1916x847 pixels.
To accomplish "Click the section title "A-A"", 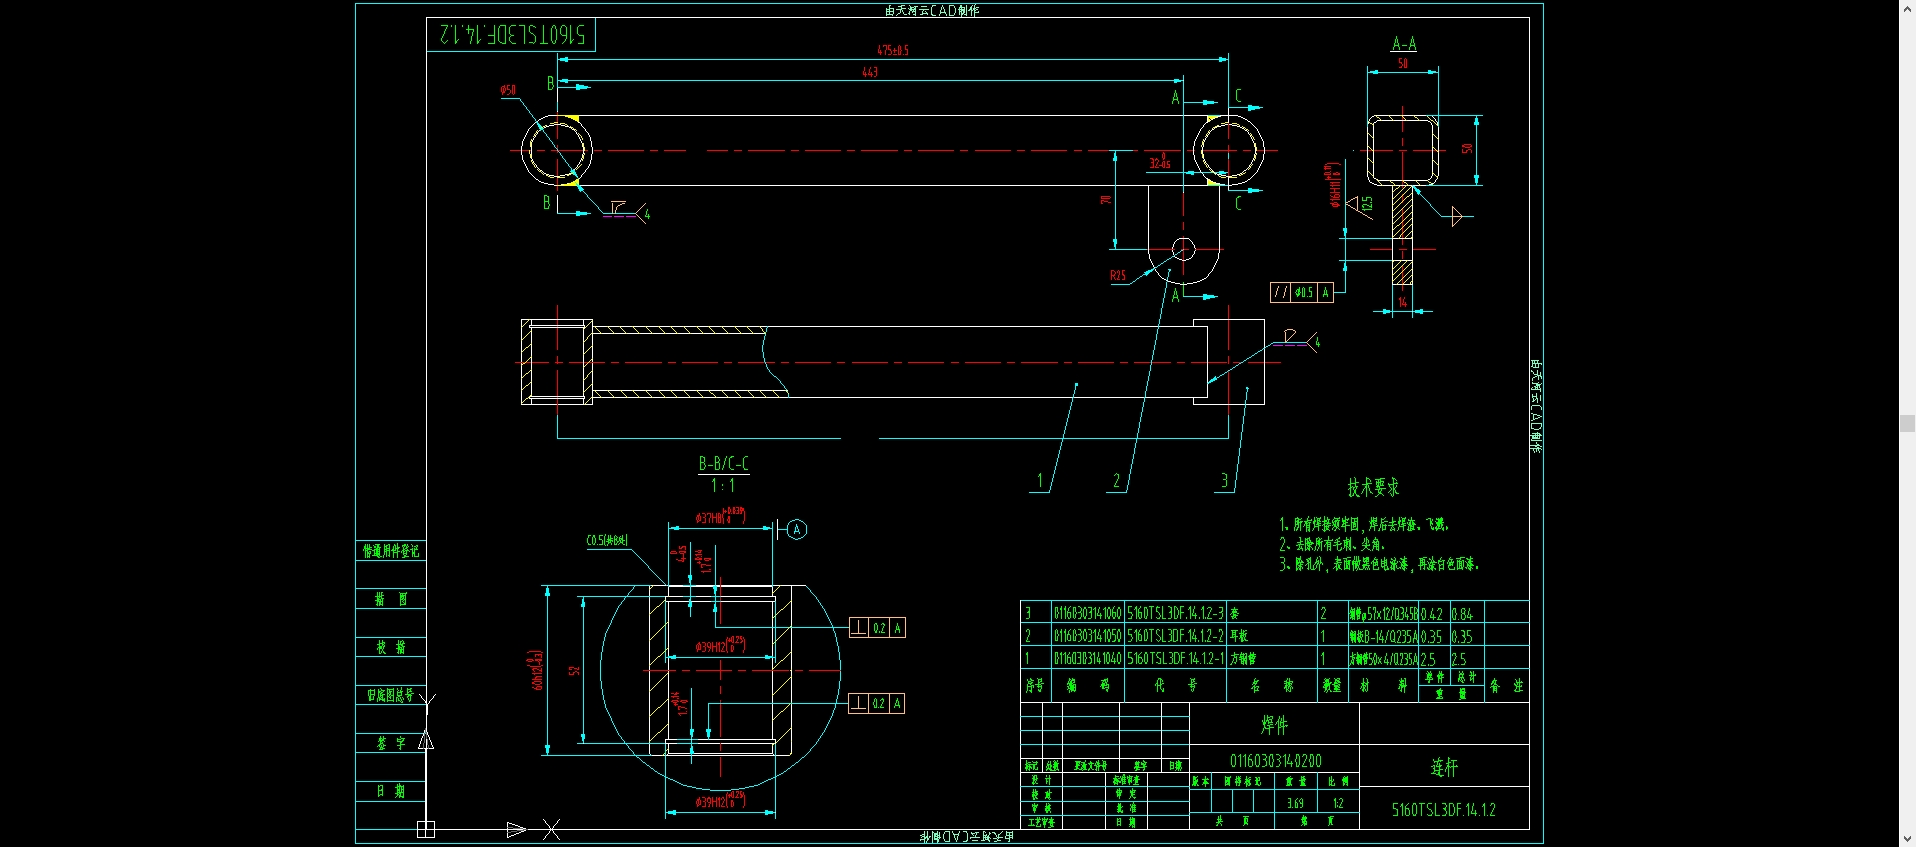I will 1404,44.
